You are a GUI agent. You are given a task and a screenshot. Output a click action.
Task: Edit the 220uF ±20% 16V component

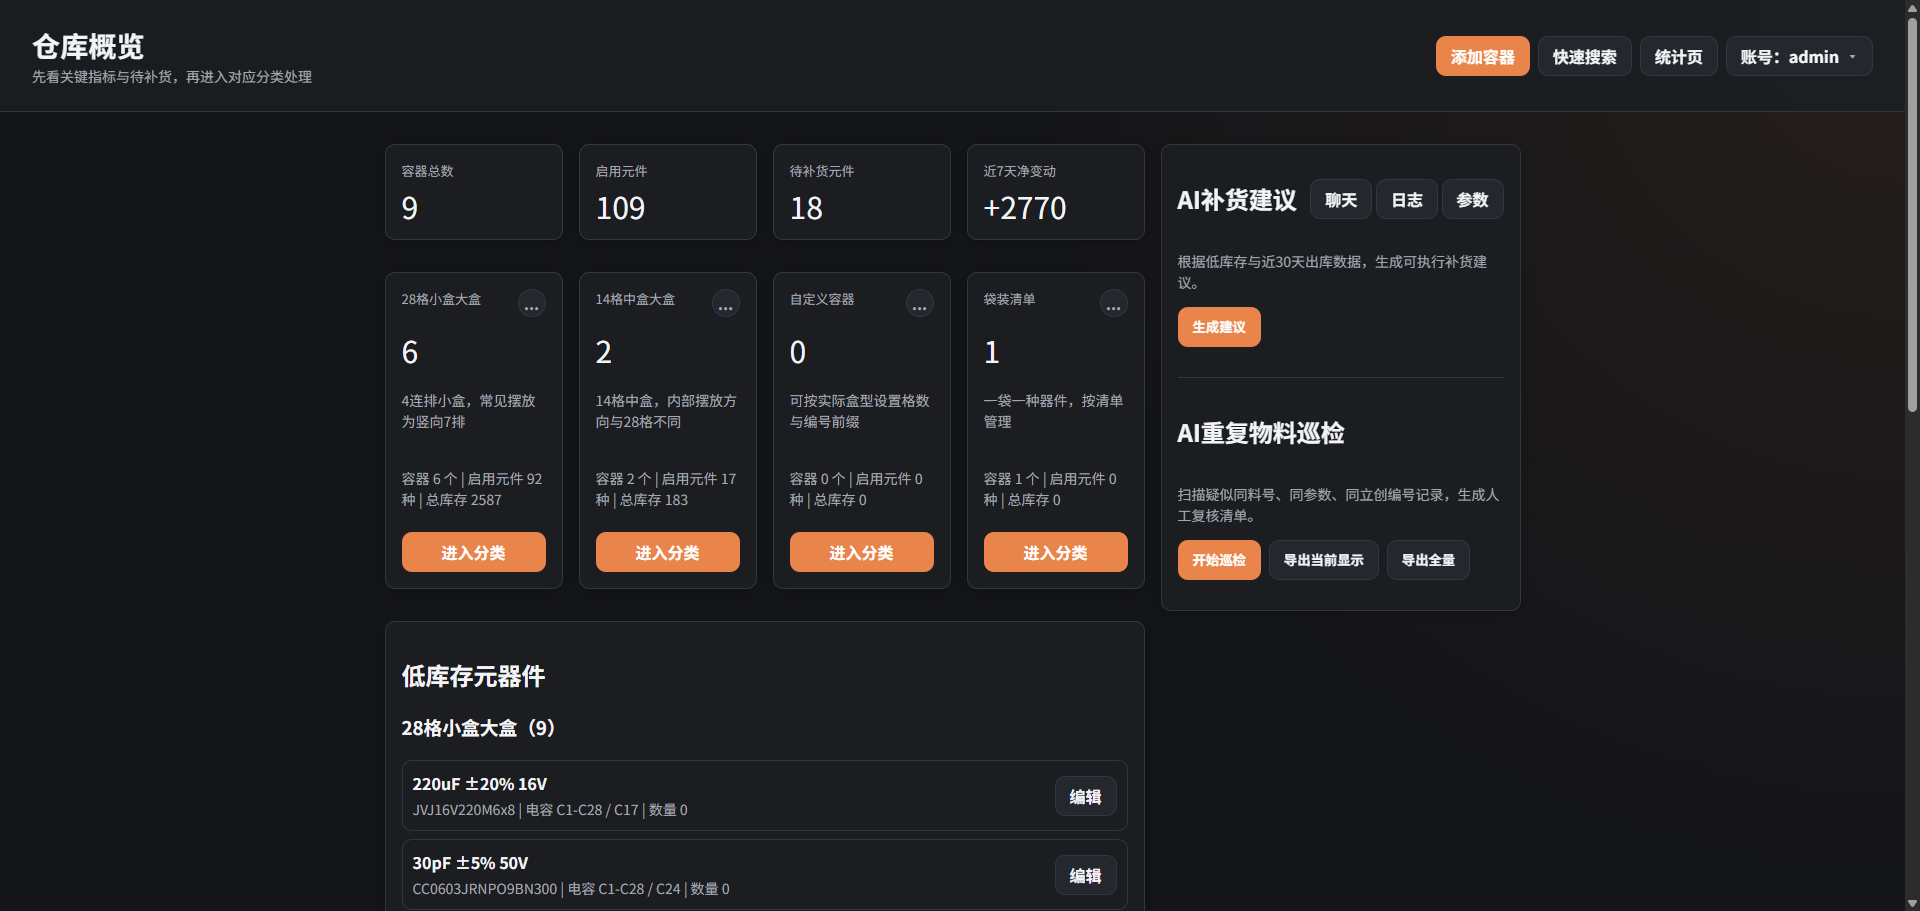tap(1085, 796)
